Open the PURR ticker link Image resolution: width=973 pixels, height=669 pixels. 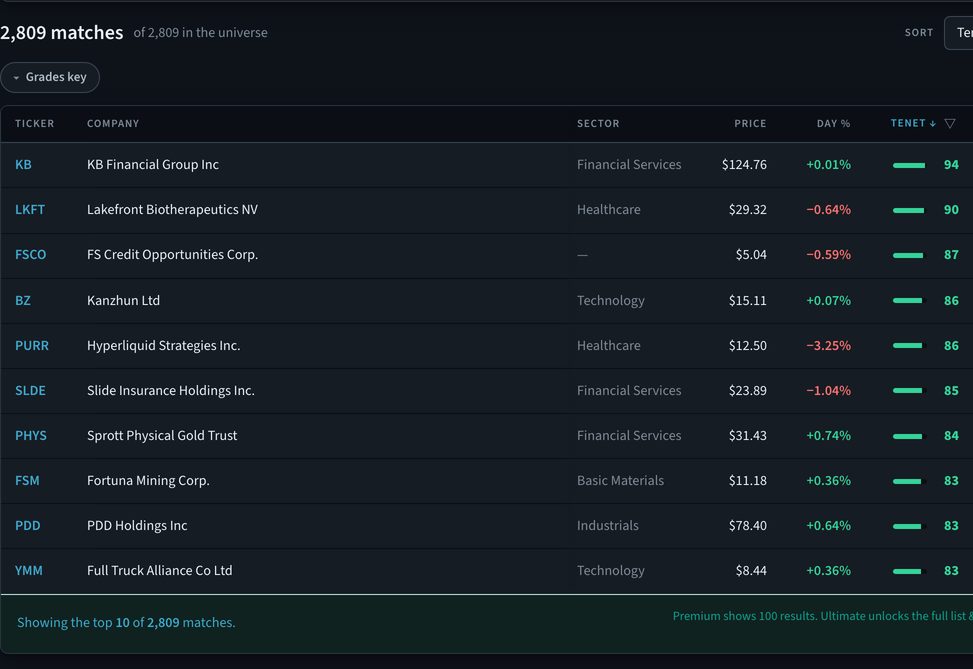click(32, 346)
